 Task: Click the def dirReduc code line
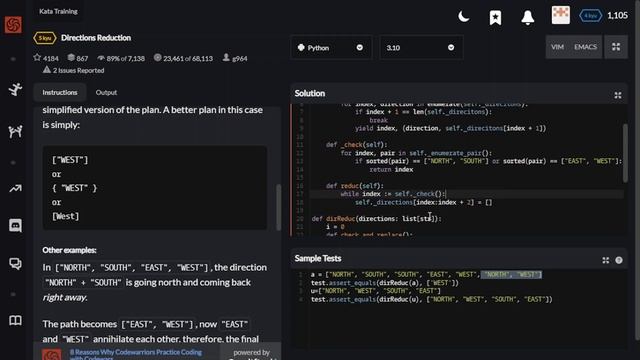tap(376, 219)
